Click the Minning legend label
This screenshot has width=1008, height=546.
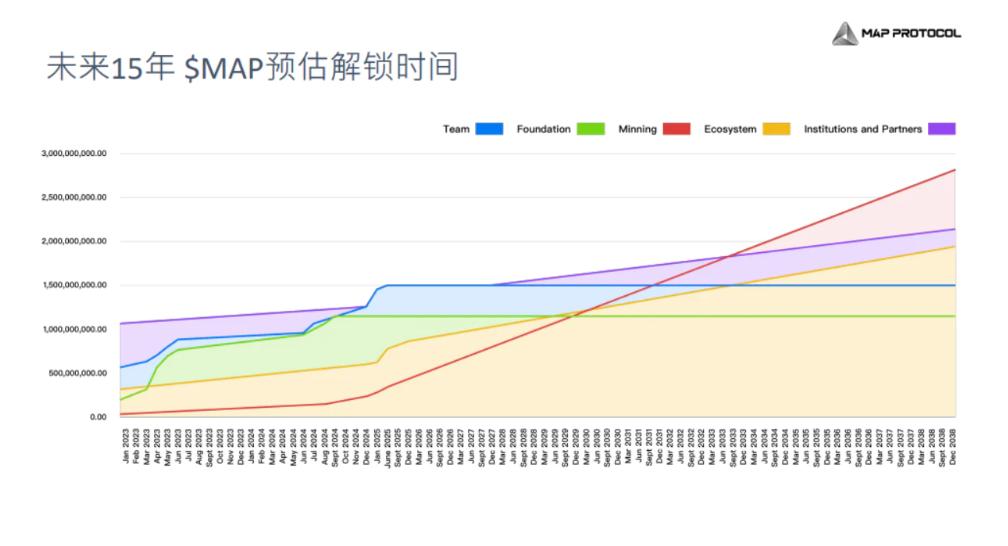click(x=637, y=129)
